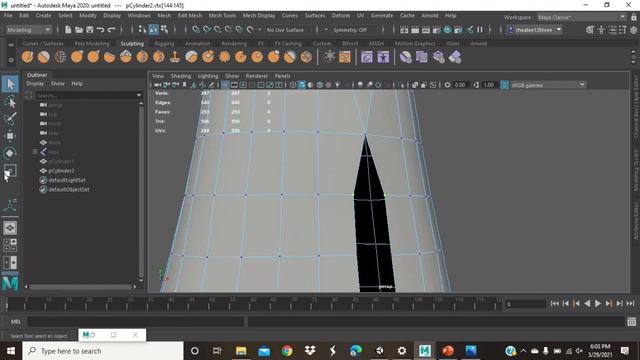Select the Flatten stamp-shaped sculpt tool

175,57
